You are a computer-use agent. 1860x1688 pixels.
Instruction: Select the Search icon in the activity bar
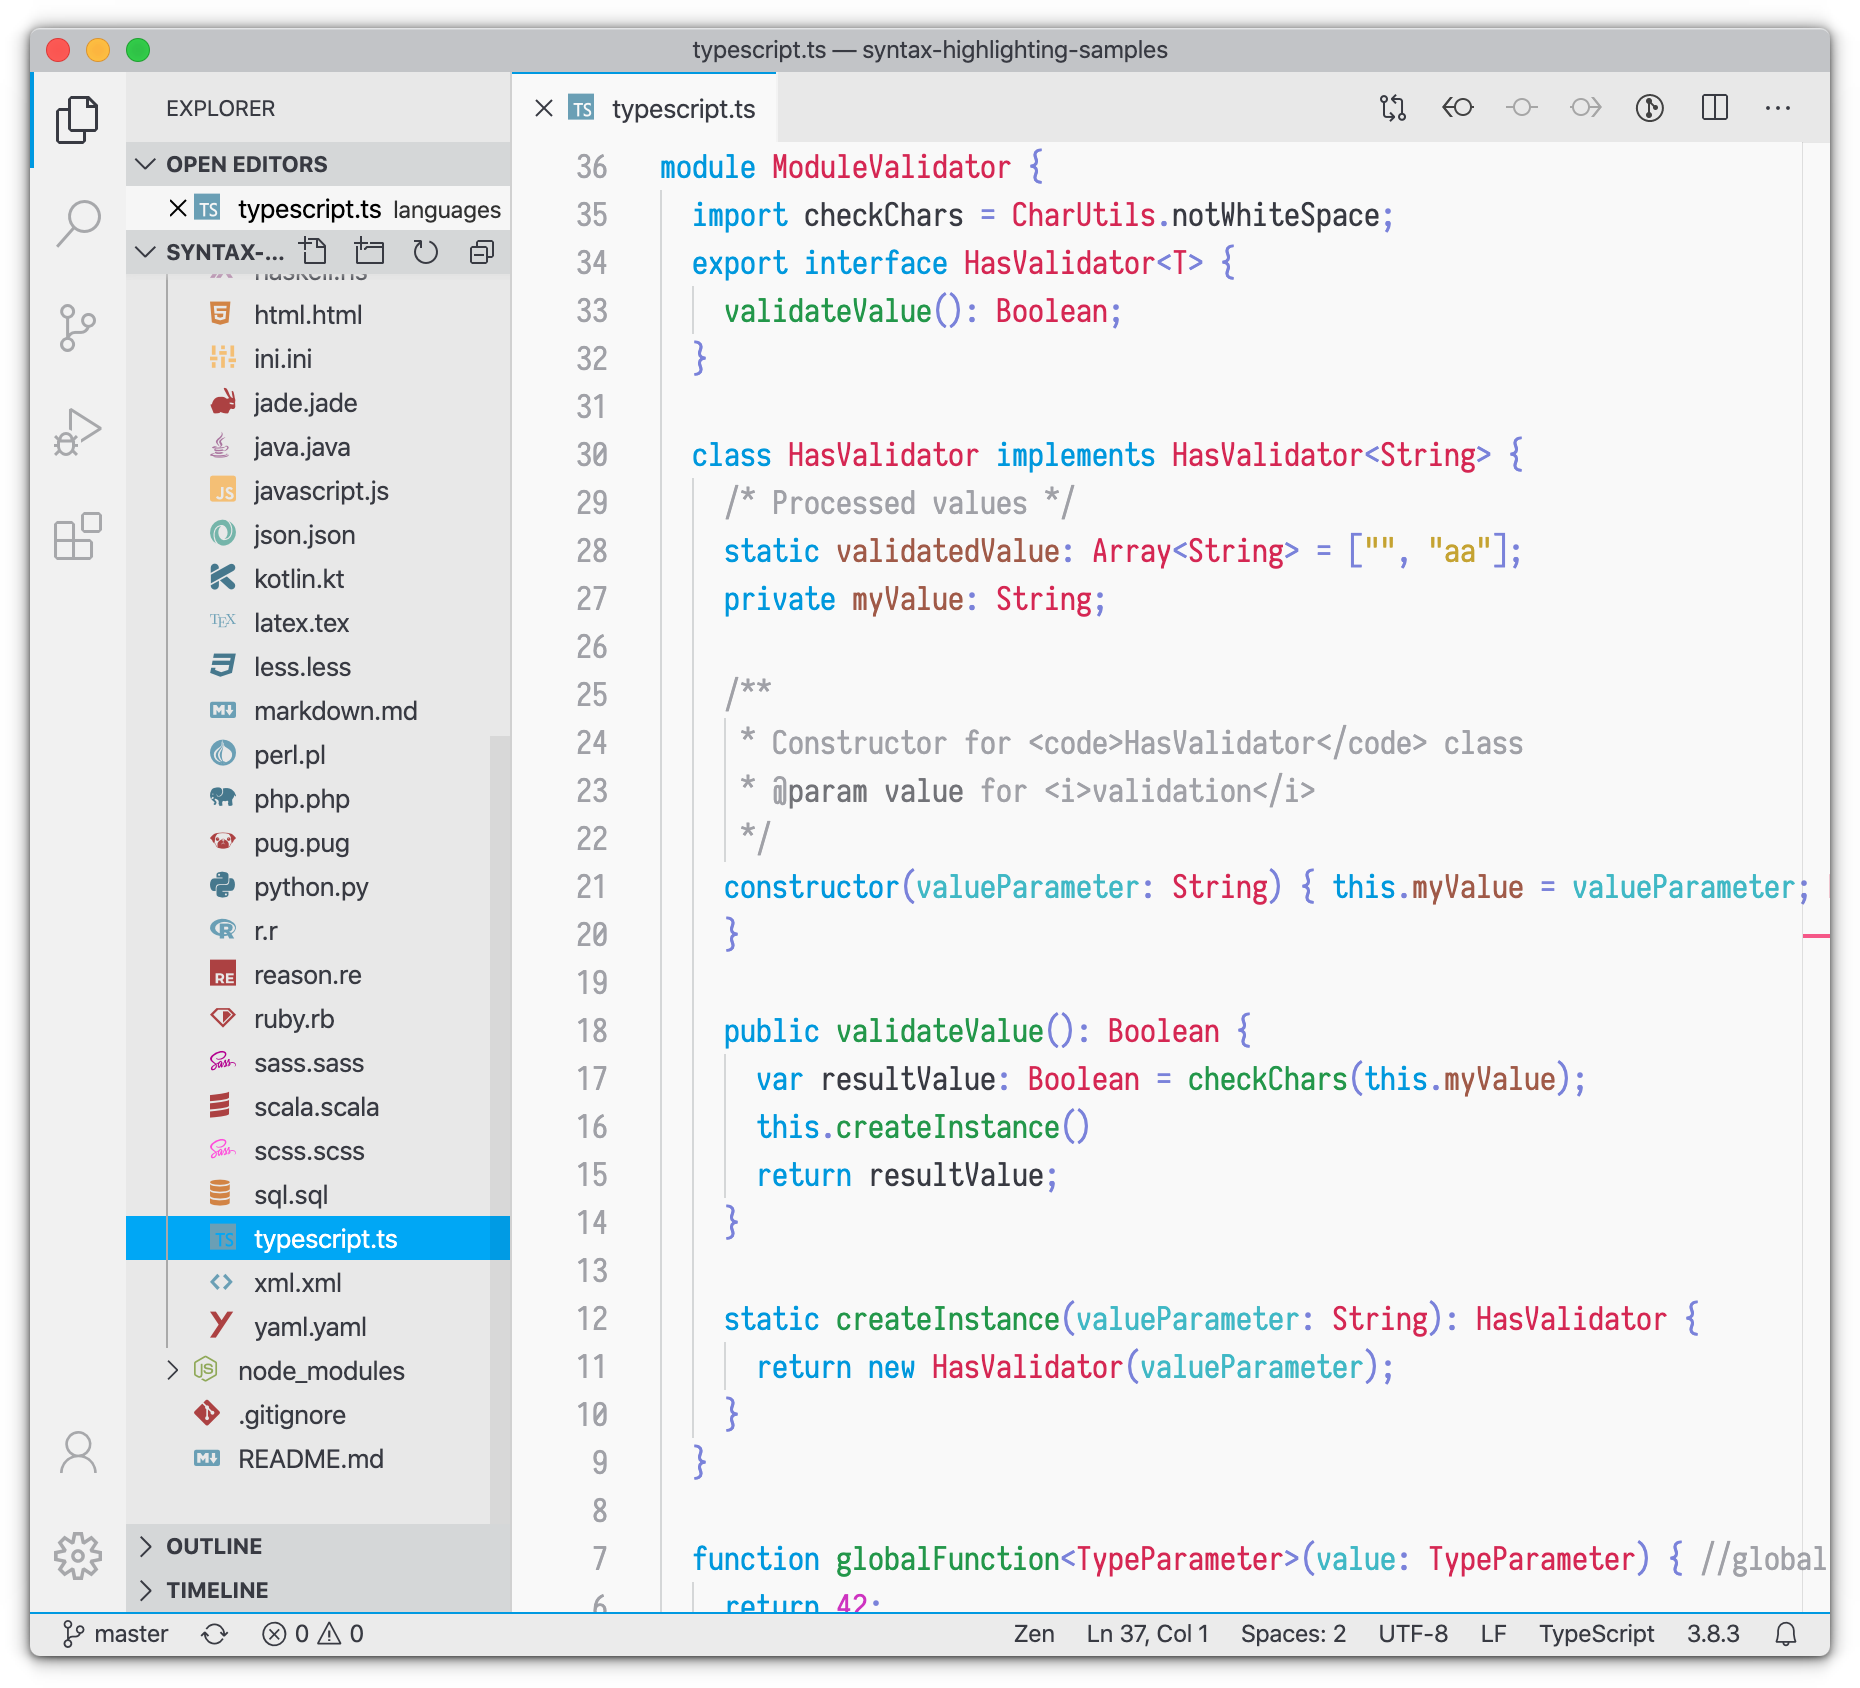click(78, 222)
